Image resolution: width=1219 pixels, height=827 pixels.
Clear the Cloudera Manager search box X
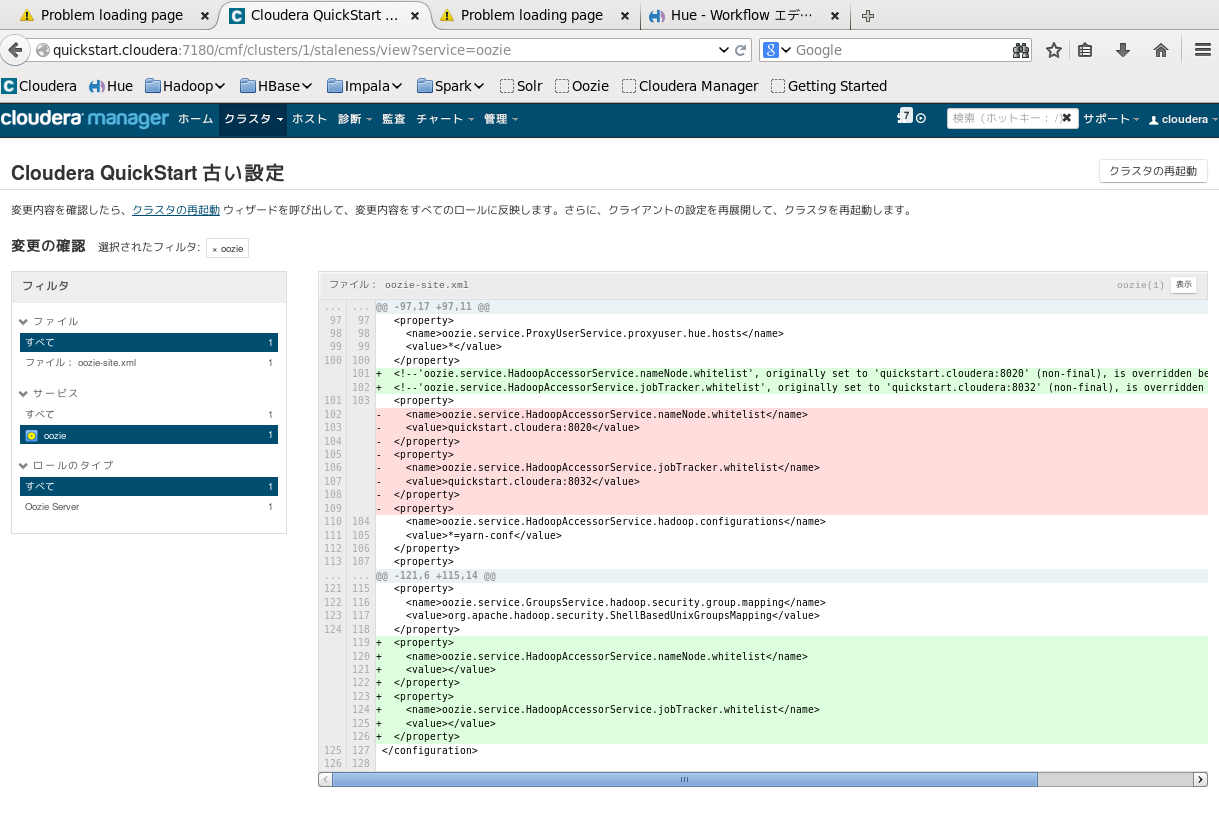click(x=1066, y=118)
